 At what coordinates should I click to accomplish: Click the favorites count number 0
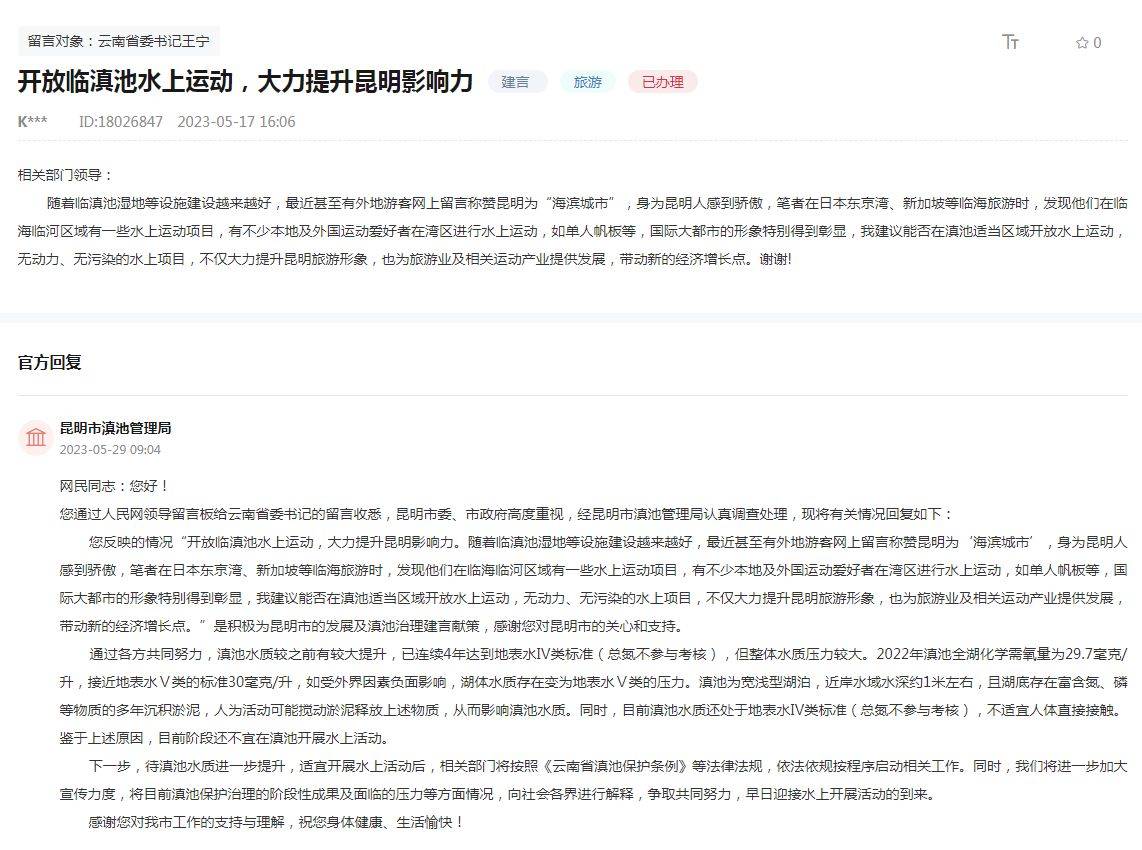point(1097,43)
